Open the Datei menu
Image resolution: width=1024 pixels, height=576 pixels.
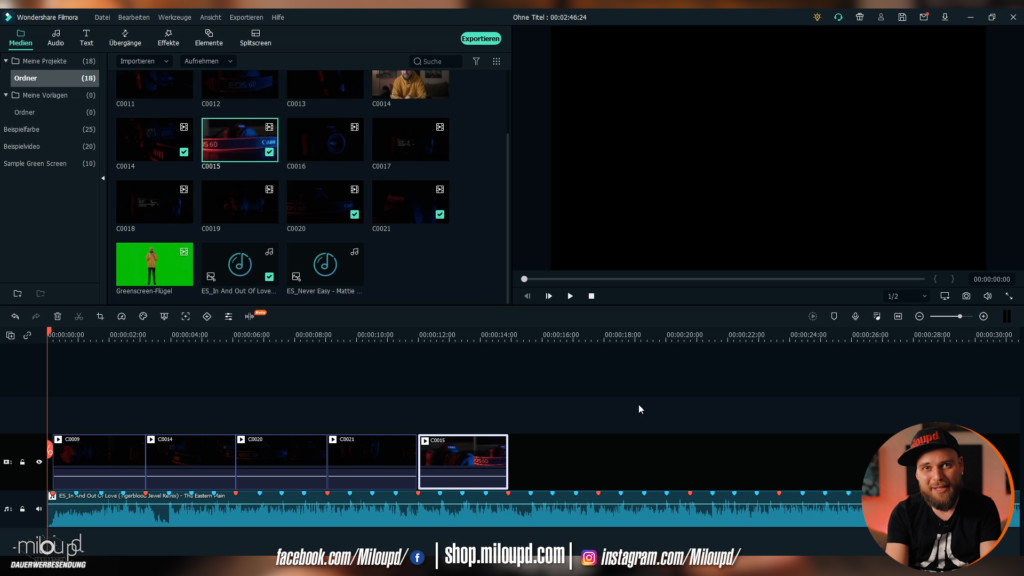103,17
